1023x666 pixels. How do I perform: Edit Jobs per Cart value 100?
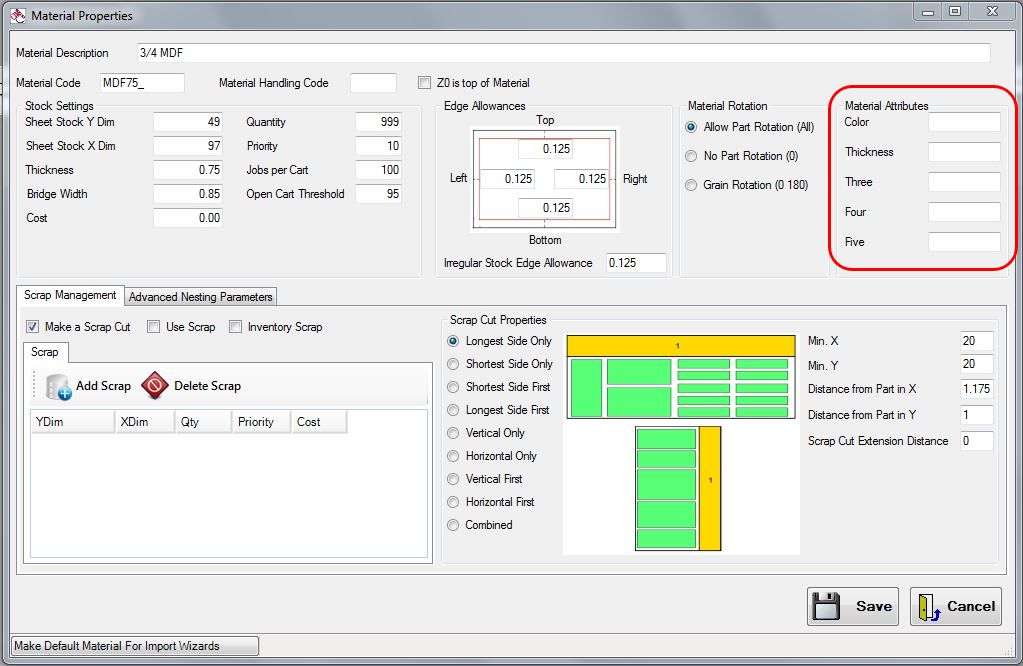coord(378,170)
